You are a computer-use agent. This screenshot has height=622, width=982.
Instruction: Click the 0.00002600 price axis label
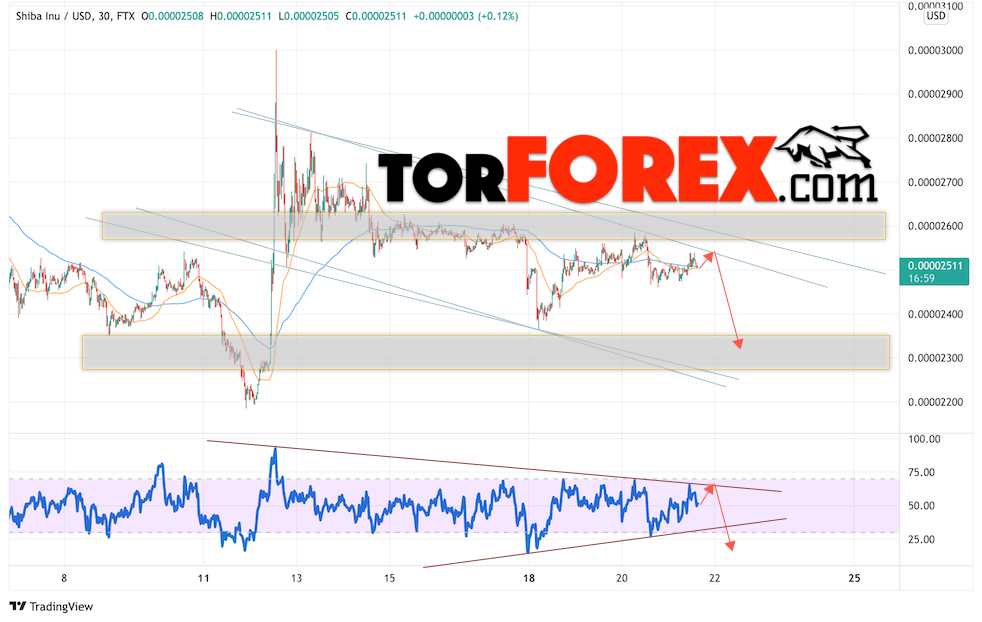(x=935, y=226)
